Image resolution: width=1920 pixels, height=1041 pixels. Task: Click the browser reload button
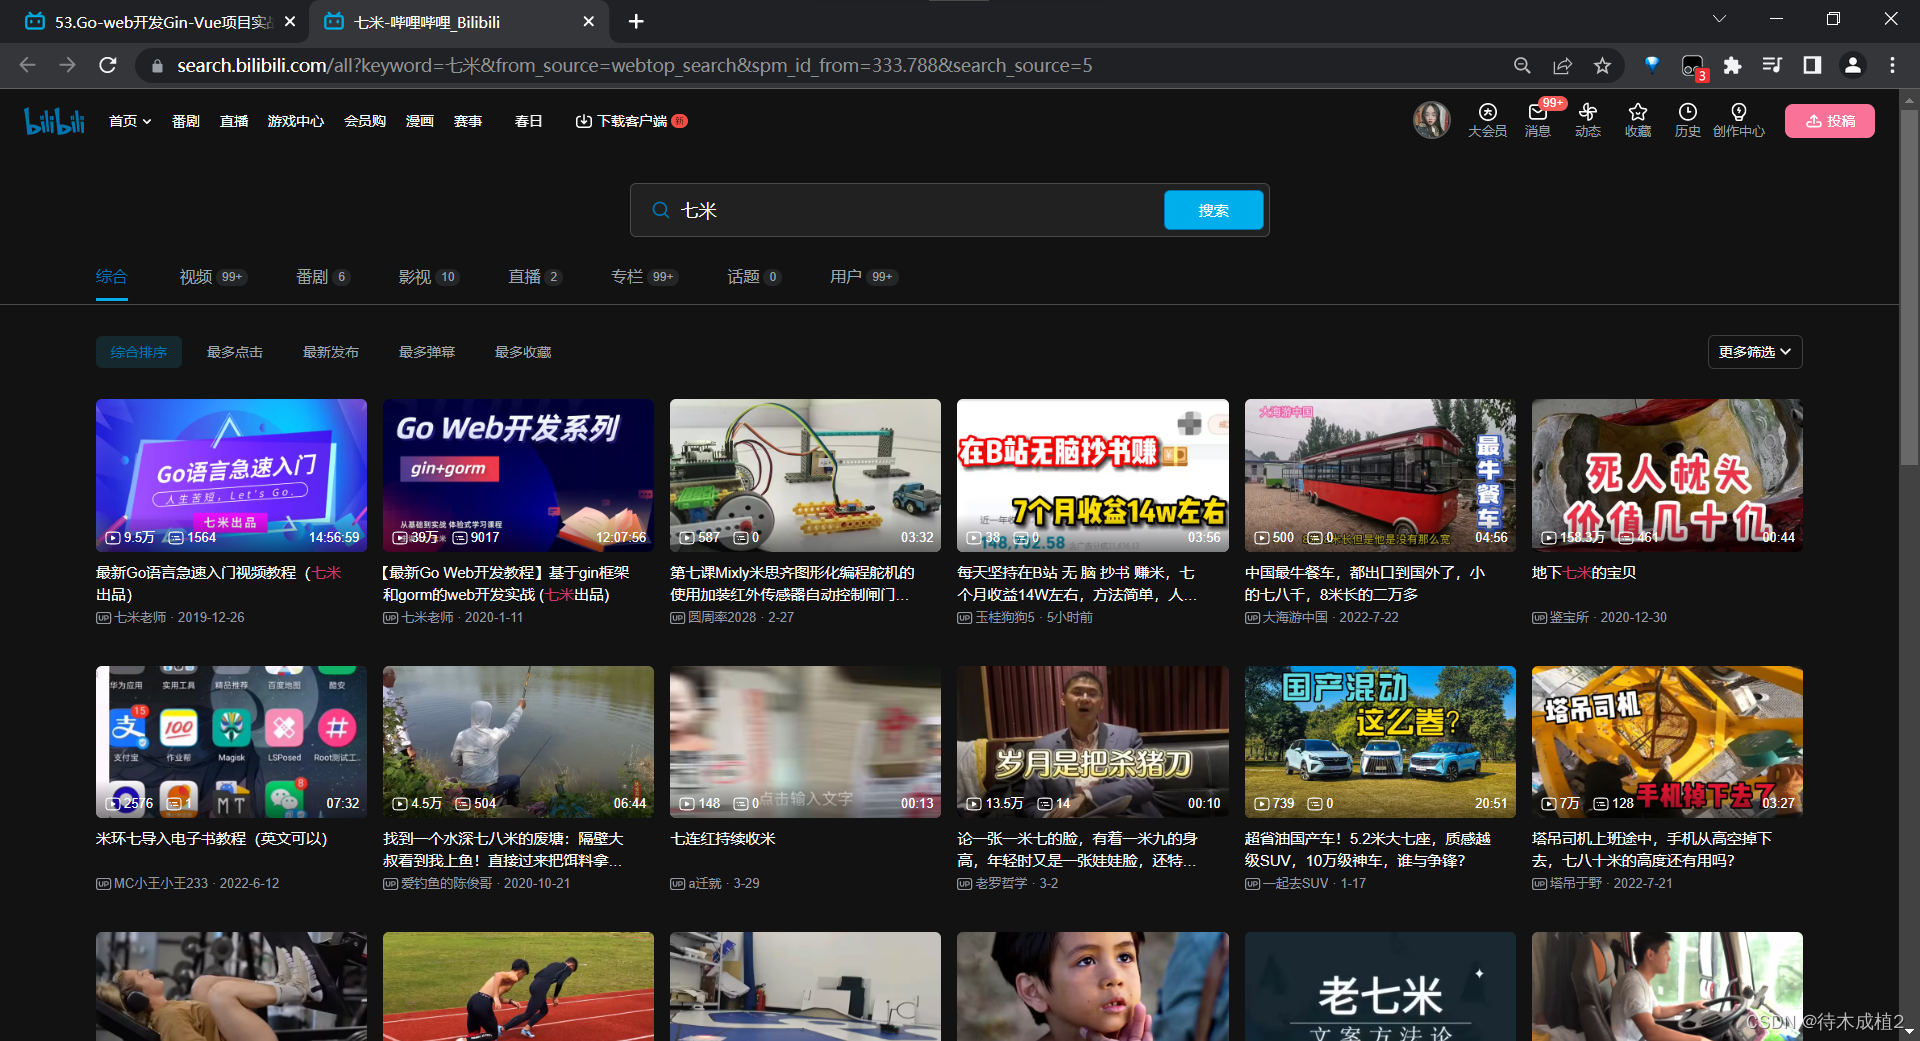[108, 65]
